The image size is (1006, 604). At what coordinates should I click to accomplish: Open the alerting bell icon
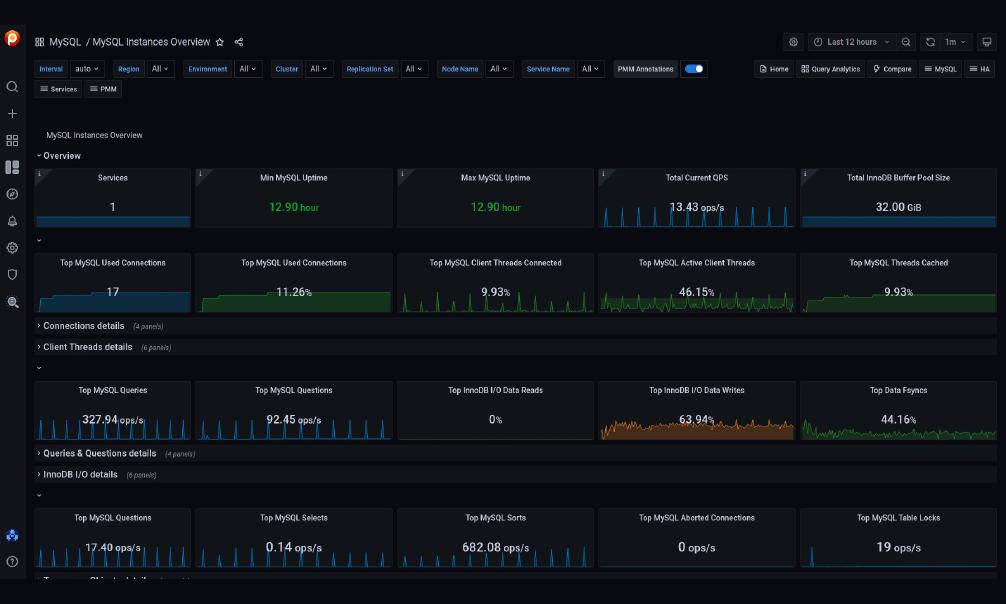pos(12,221)
